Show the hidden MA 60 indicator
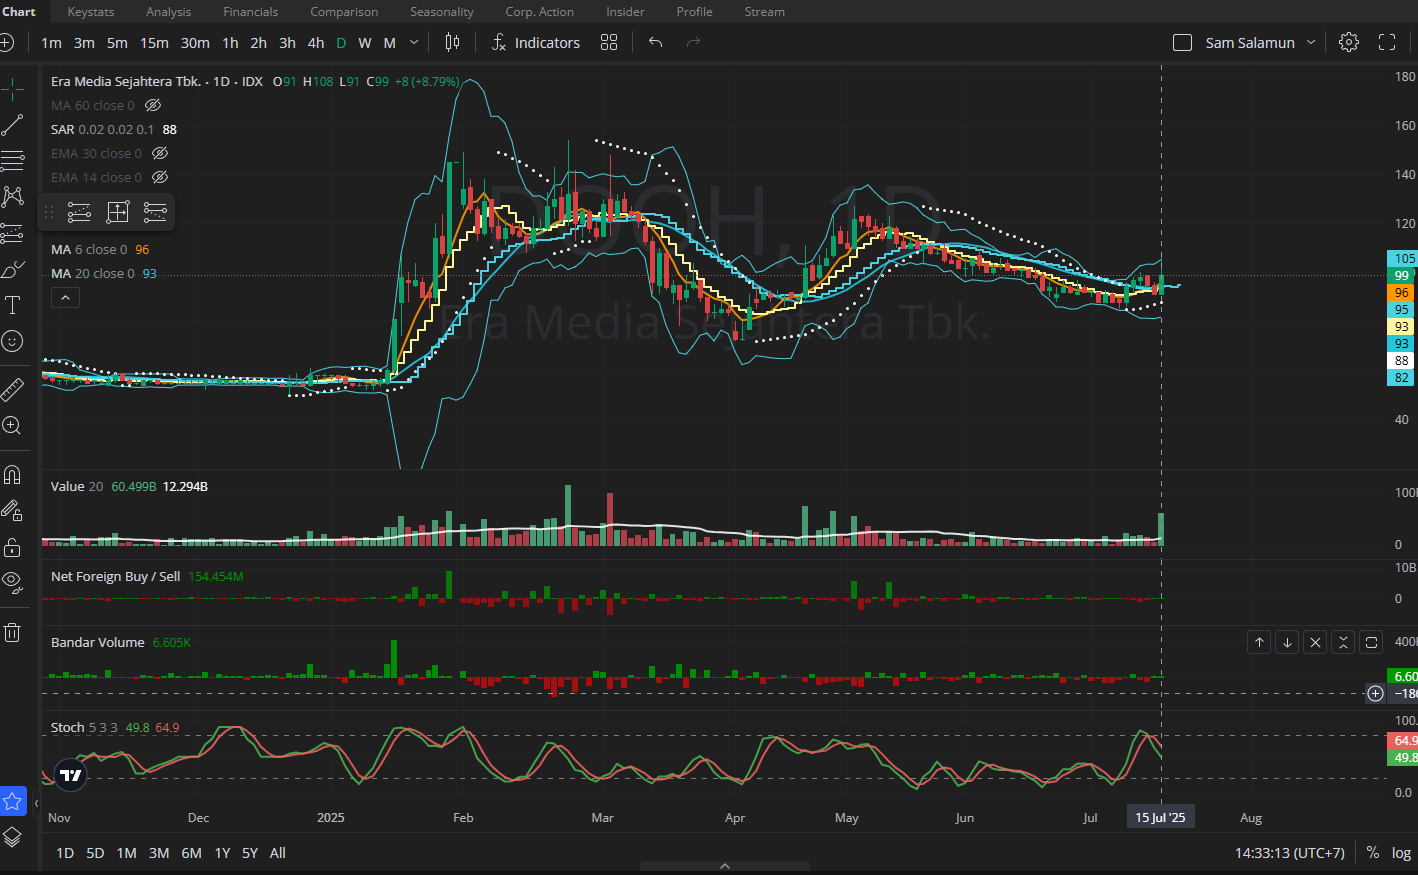The width and height of the screenshot is (1418, 875). pyautogui.click(x=153, y=105)
